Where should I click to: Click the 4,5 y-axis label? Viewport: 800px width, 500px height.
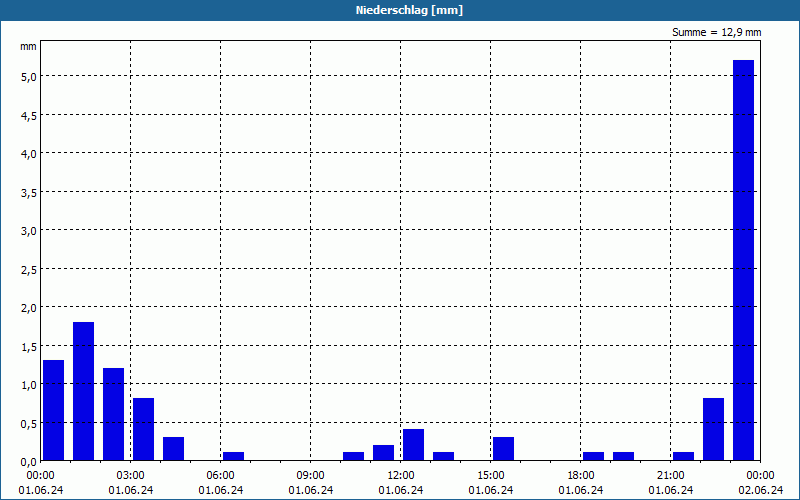[x=28, y=115]
